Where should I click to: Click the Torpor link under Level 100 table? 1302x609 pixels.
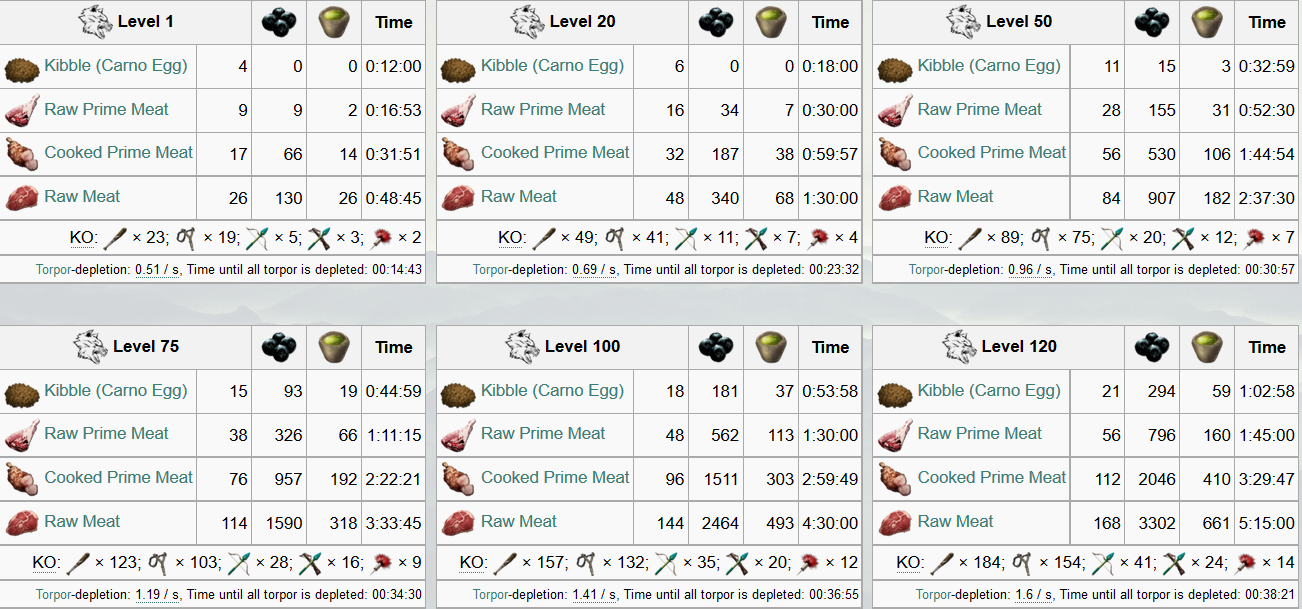click(491, 594)
